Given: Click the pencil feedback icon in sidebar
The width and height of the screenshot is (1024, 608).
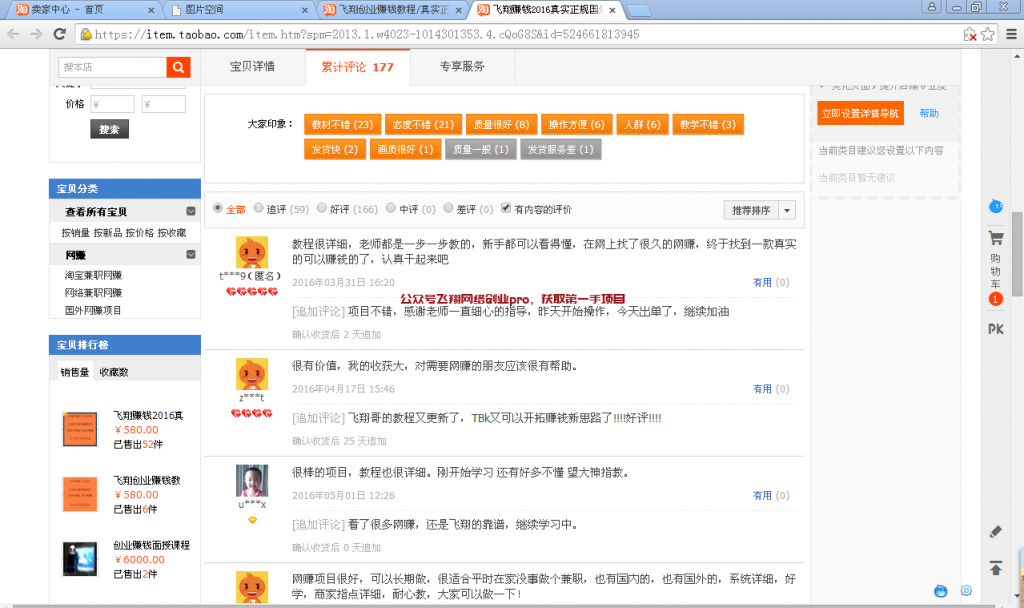Looking at the screenshot, I should [996, 531].
